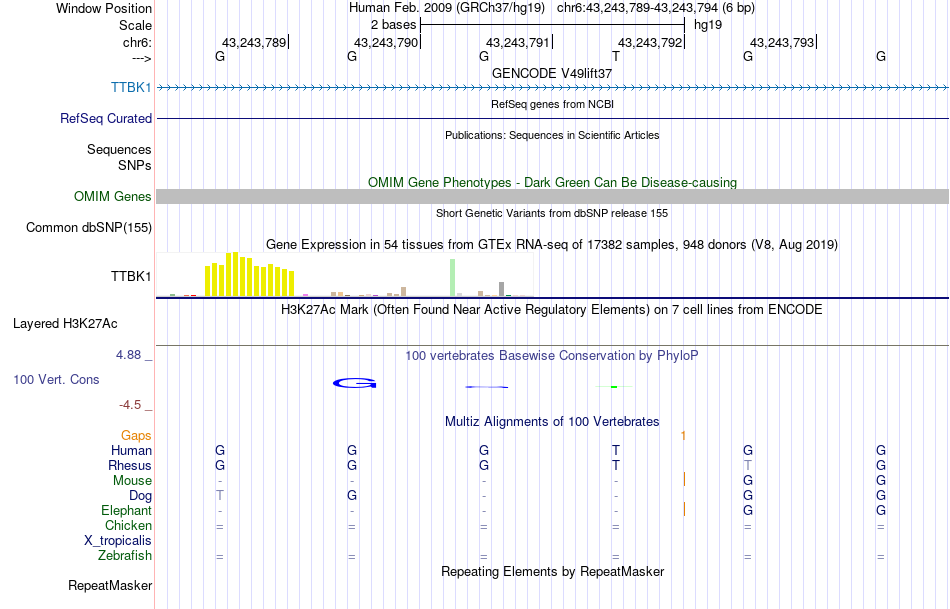Image resolution: width=950 pixels, height=609 pixels.
Task: Select the Zebrafish species label
Action: (x=125, y=555)
